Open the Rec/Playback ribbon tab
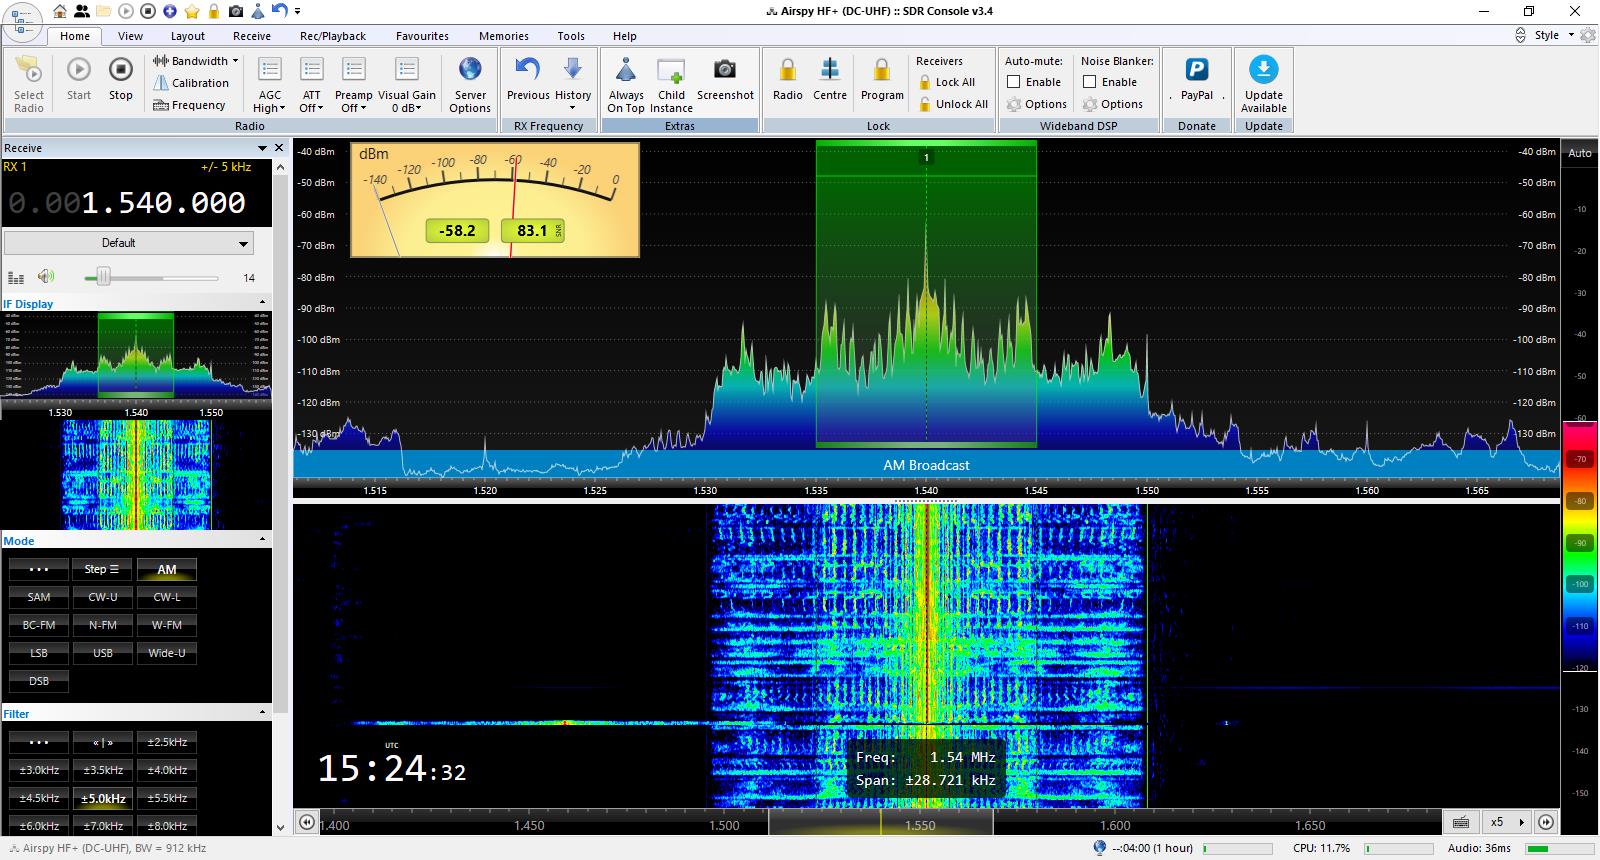This screenshot has width=1600, height=860. tap(333, 36)
